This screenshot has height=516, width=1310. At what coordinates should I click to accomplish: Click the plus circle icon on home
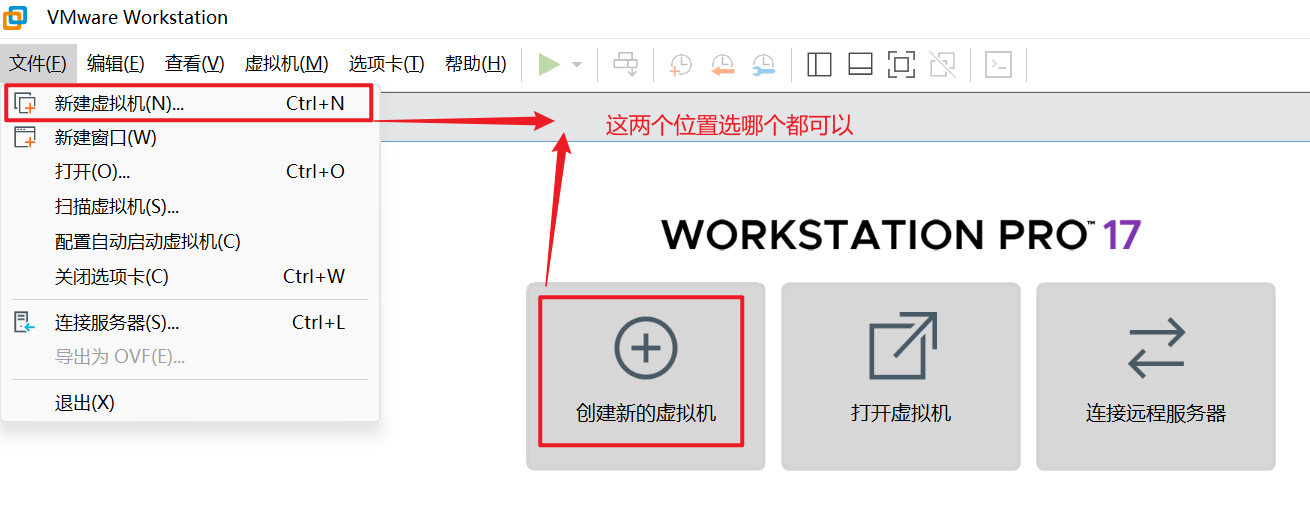coord(645,348)
